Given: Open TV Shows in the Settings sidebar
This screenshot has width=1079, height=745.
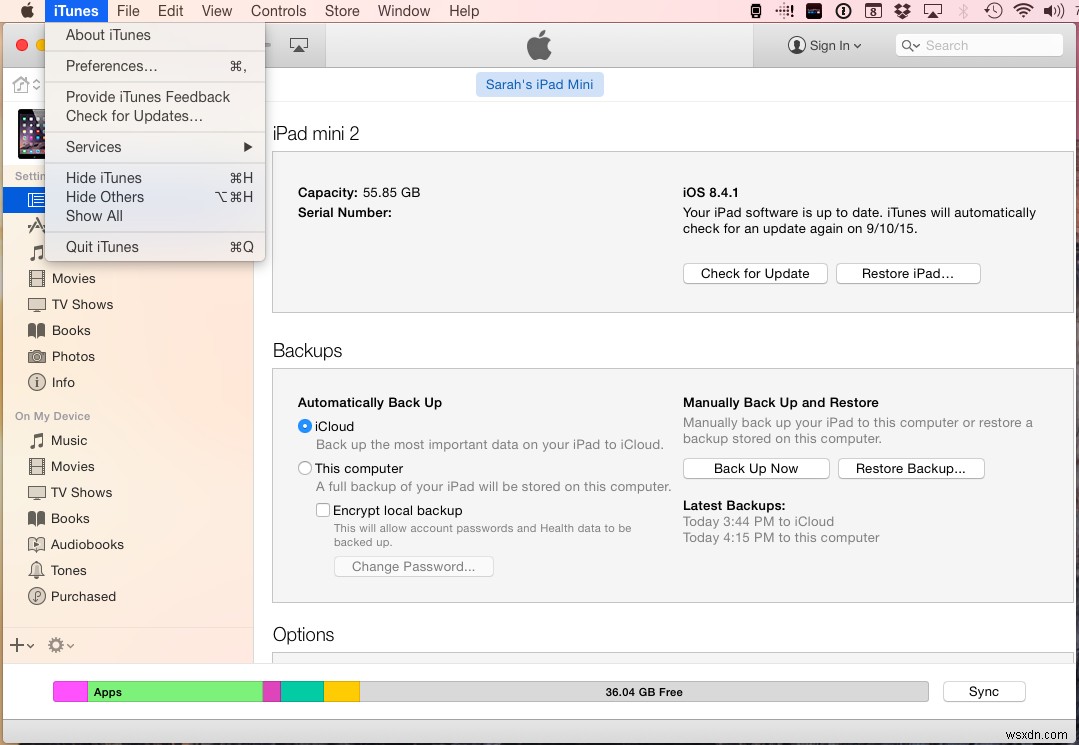Looking at the screenshot, I should 83,304.
